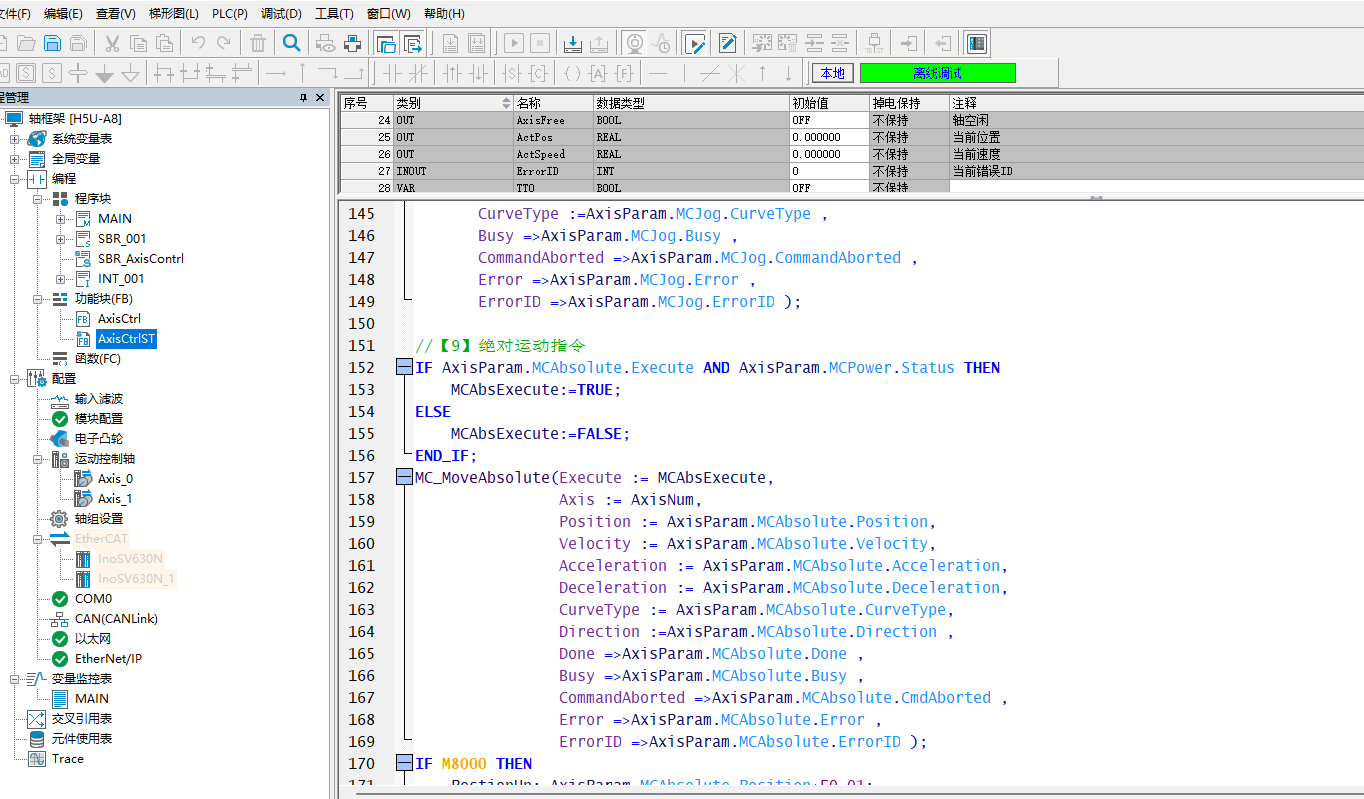Screen dimensions: 1364x799
Task: Cut selection with scissors icon
Action: (113, 43)
